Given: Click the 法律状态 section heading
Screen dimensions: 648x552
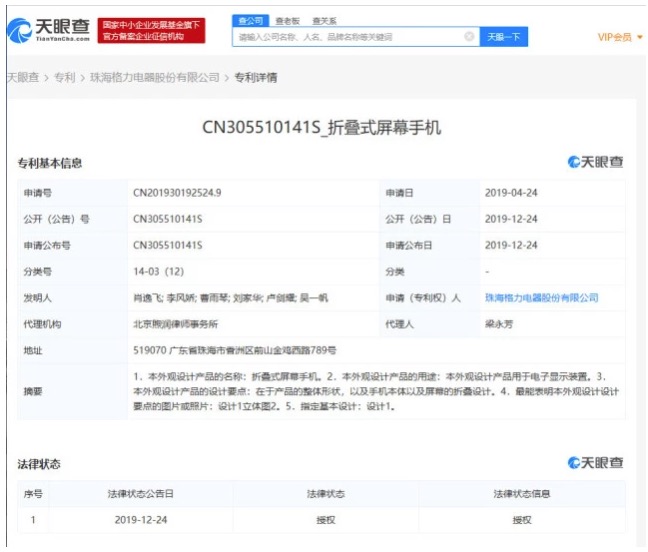Looking at the screenshot, I should click(39, 464).
